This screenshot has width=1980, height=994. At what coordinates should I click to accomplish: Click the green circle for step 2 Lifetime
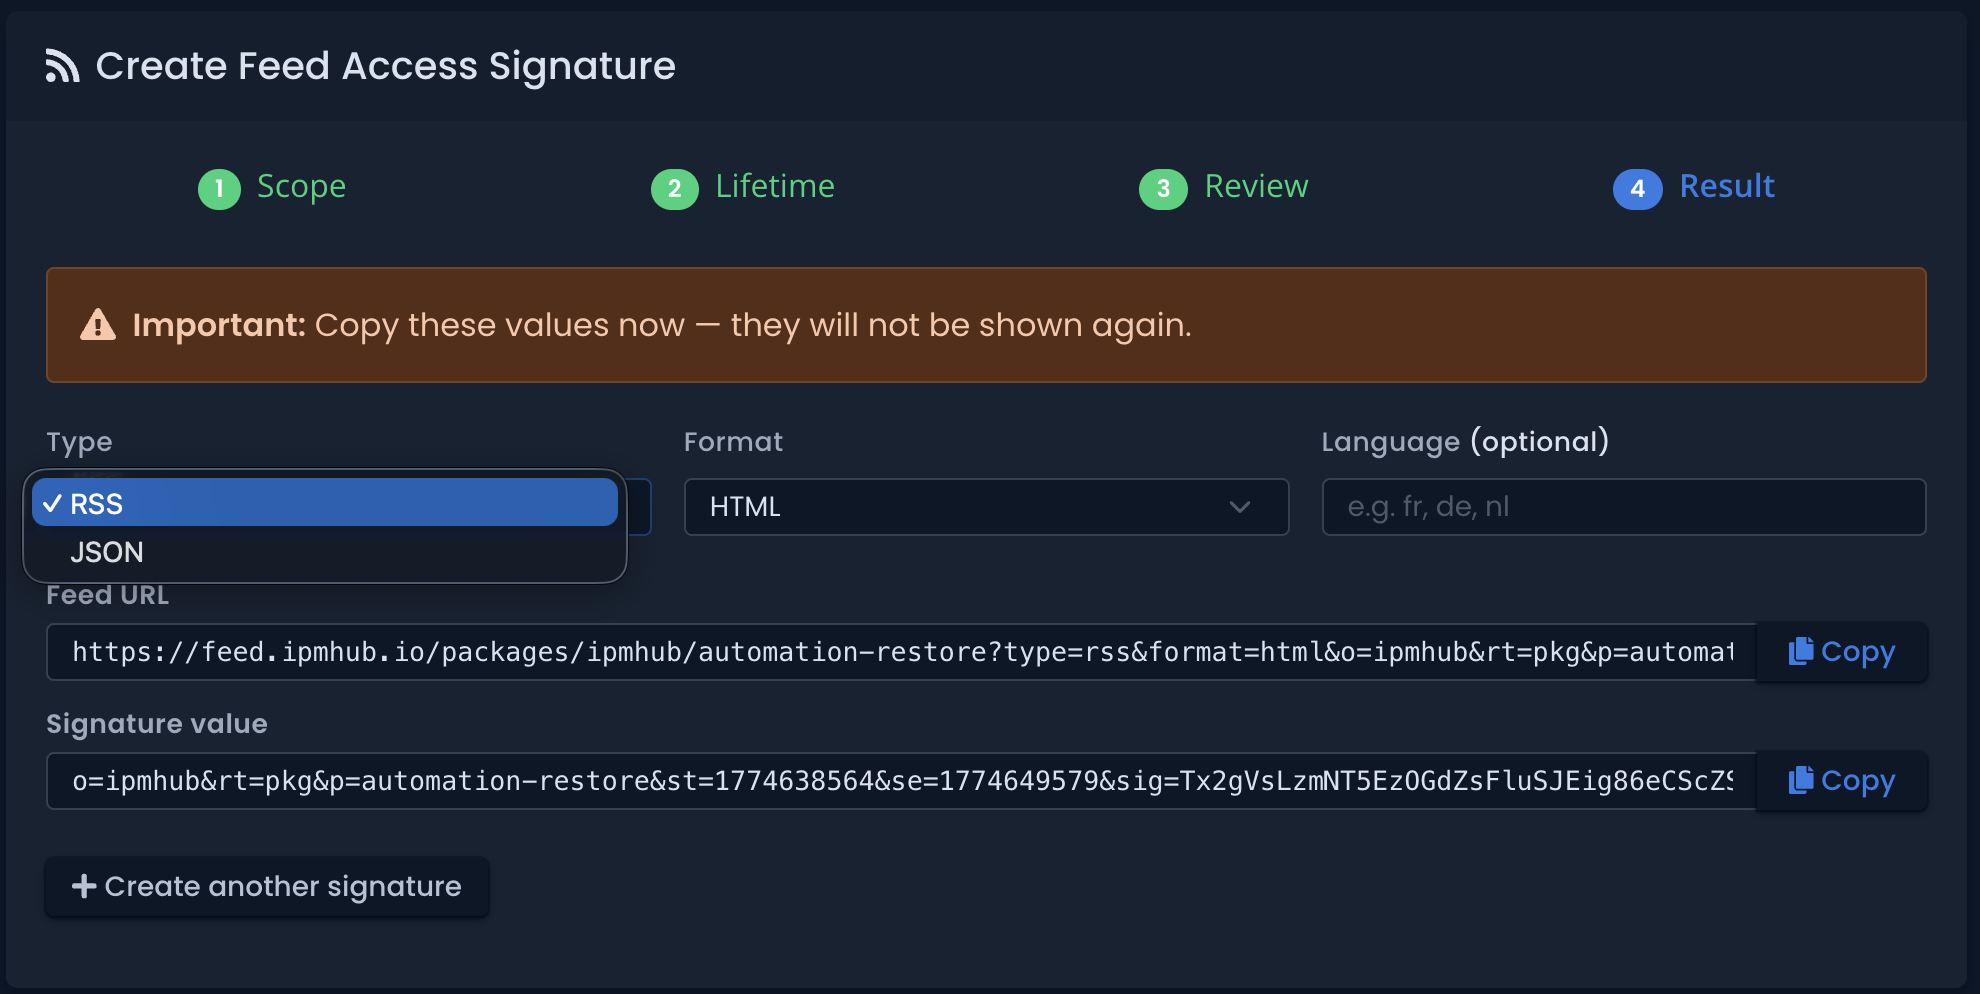point(675,189)
